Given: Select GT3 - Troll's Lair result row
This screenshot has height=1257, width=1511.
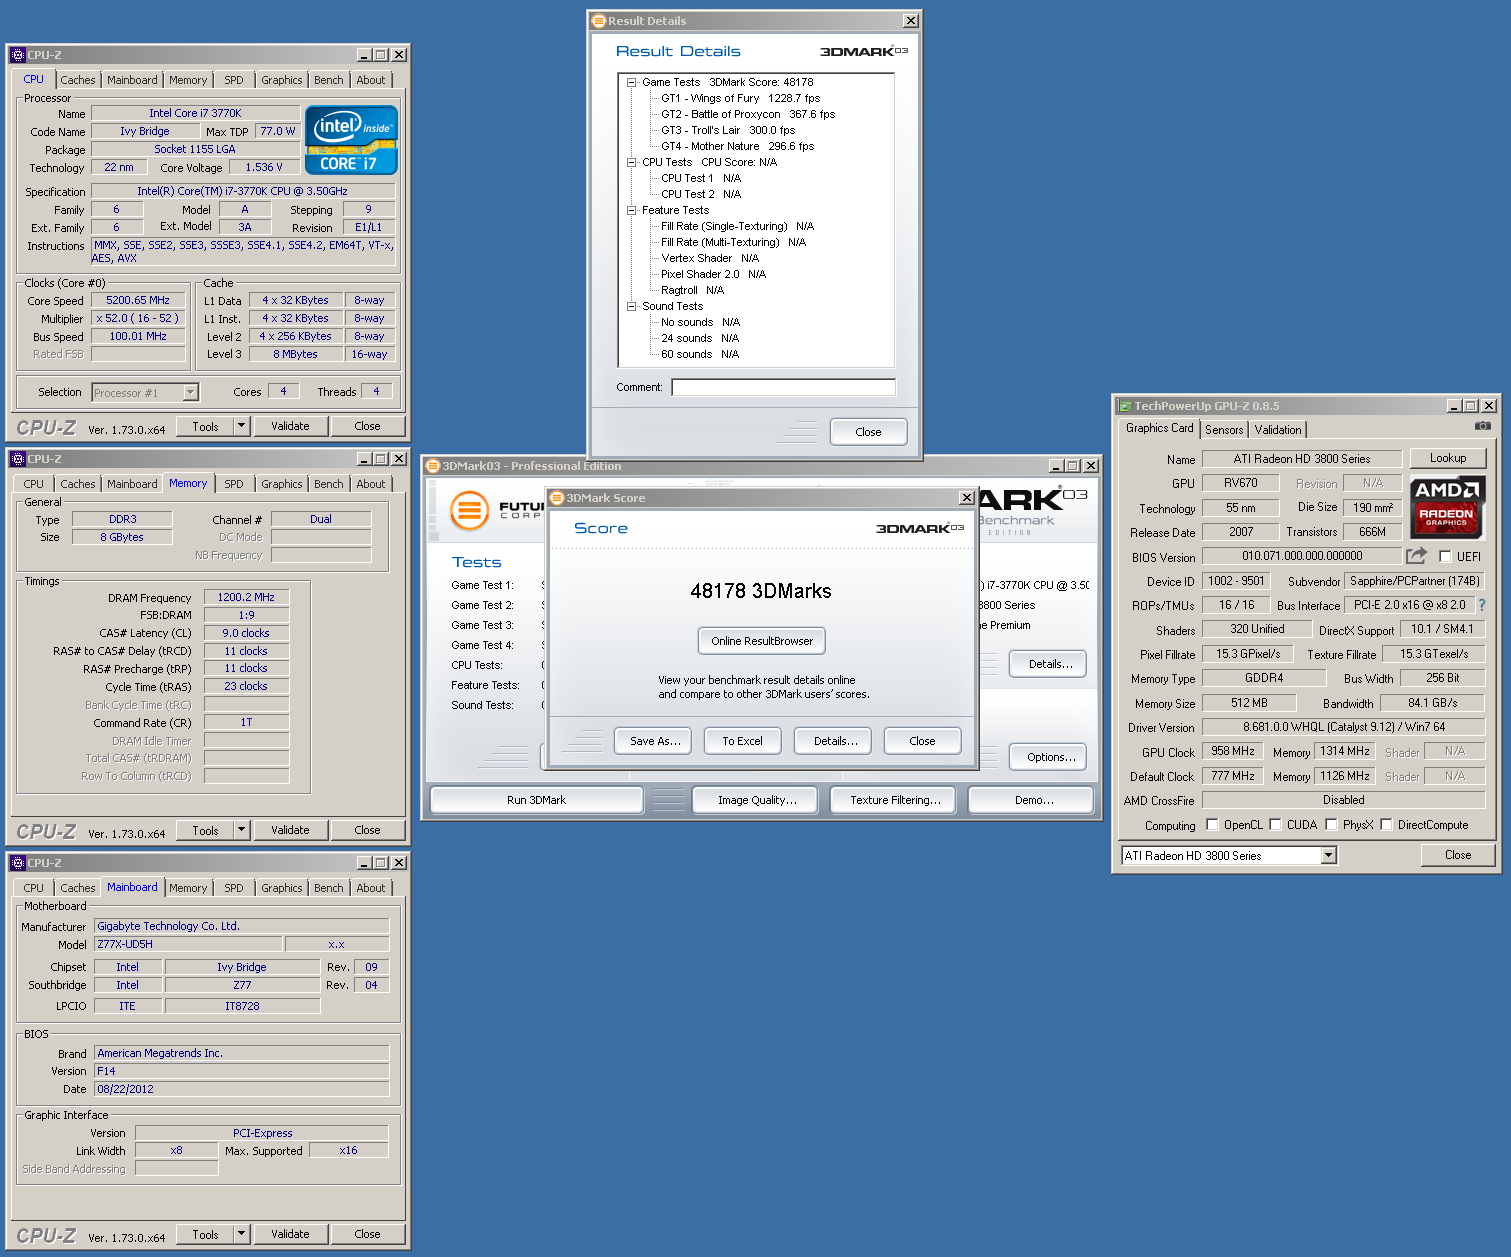Looking at the screenshot, I should pos(728,130).
